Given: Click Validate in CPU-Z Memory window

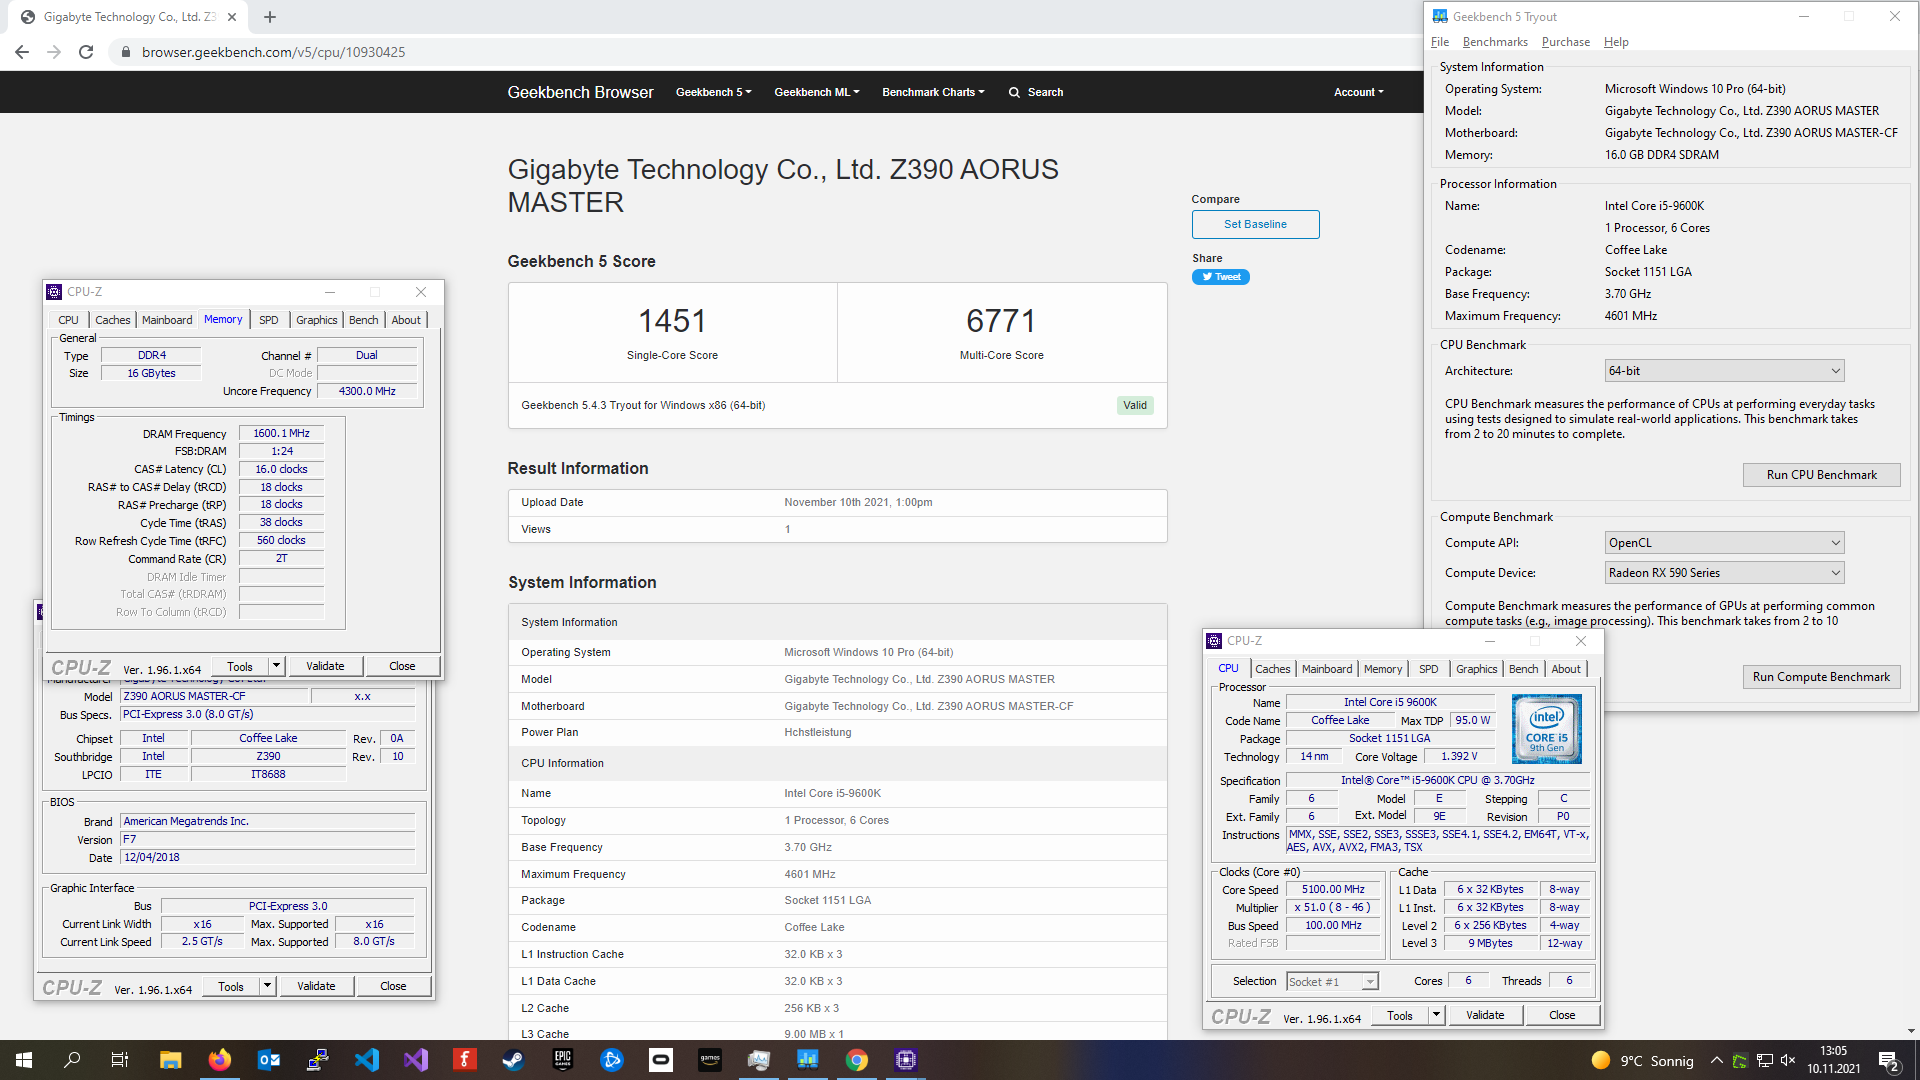Looking at the screenshot, I should (x=325, y=666).
